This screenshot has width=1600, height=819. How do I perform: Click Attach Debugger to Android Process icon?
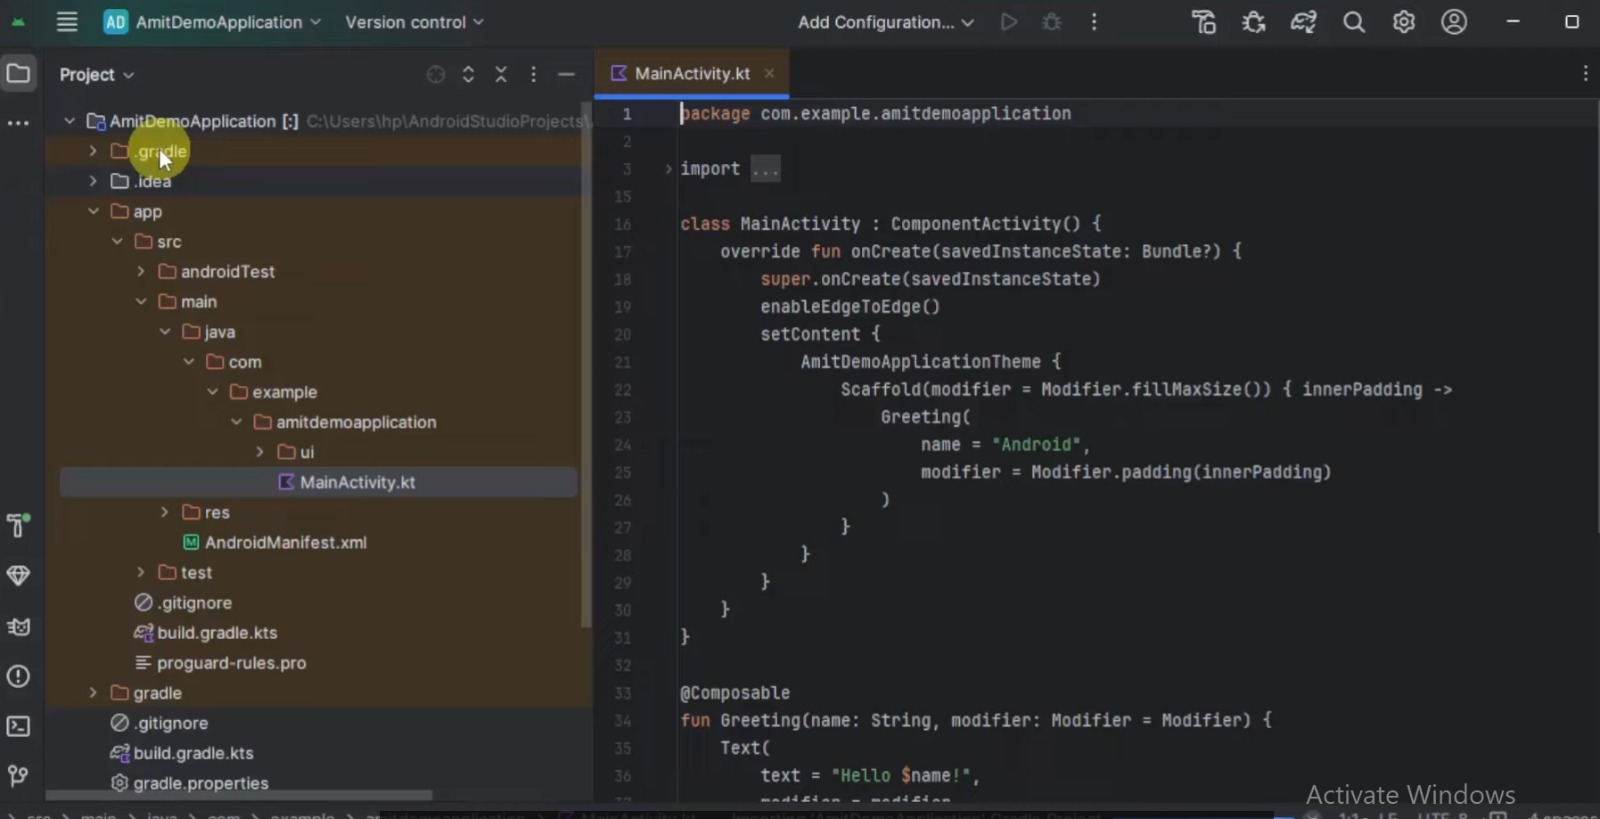1254,22
